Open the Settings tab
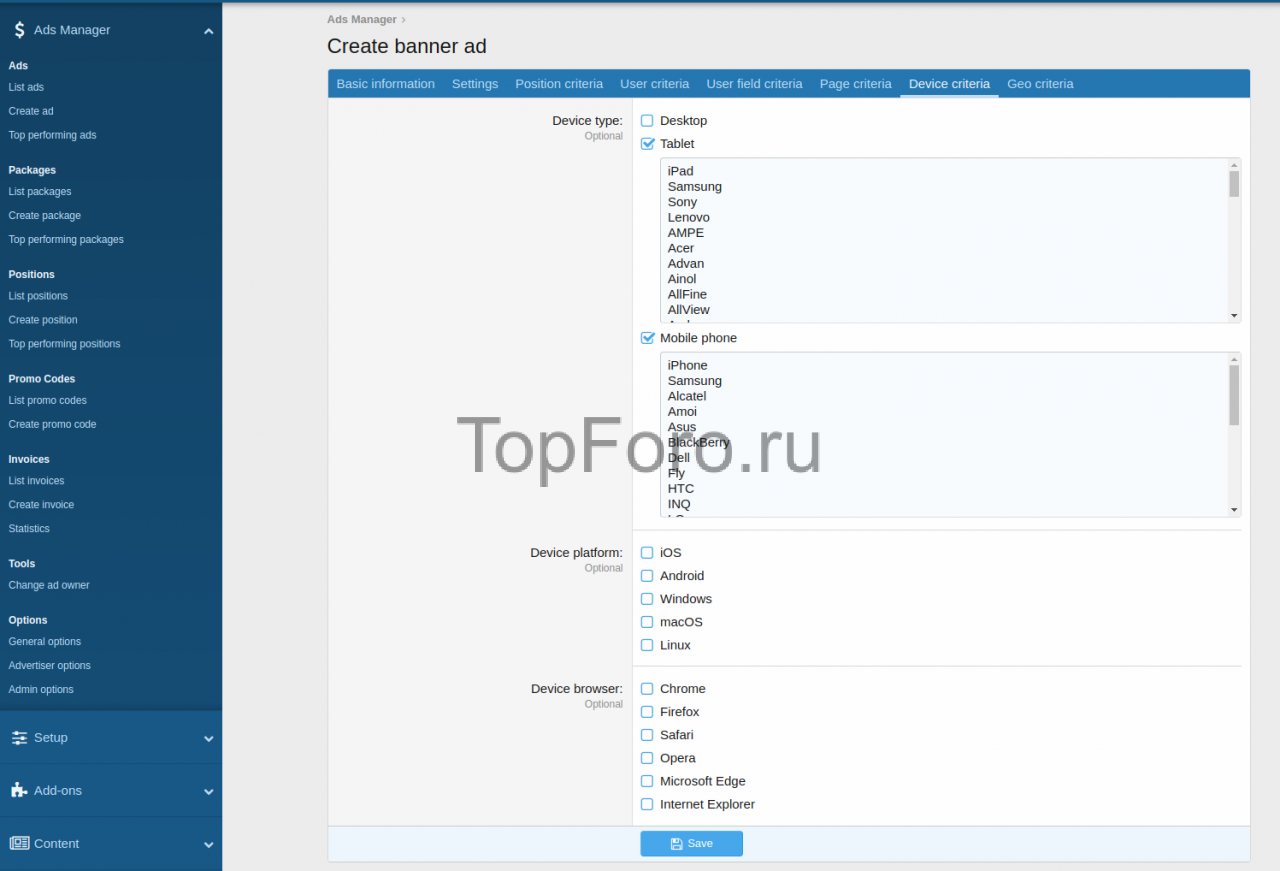This screenshot has height=871, width=1280. [x=475, y=84]
